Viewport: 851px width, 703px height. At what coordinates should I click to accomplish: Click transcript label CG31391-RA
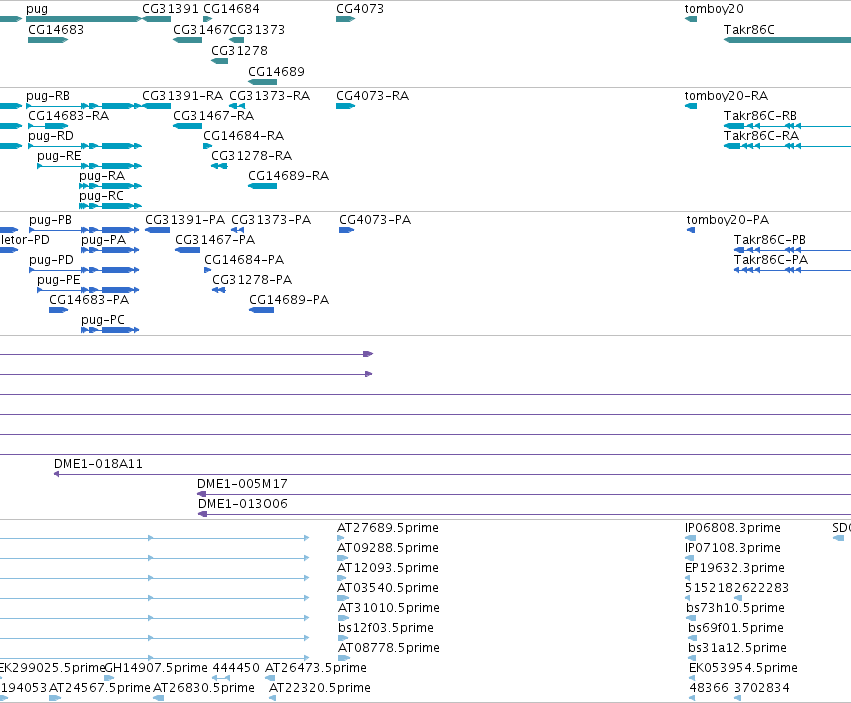(182, 96)
